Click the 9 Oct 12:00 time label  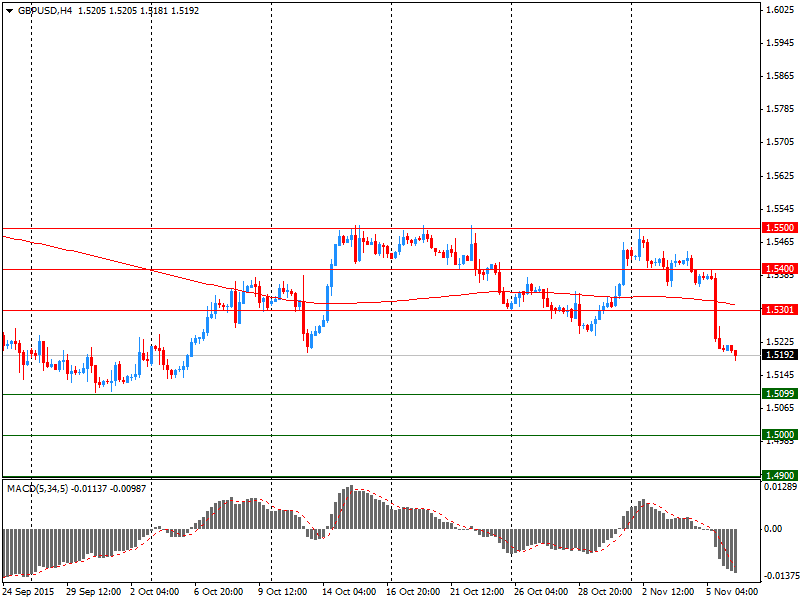283,592
